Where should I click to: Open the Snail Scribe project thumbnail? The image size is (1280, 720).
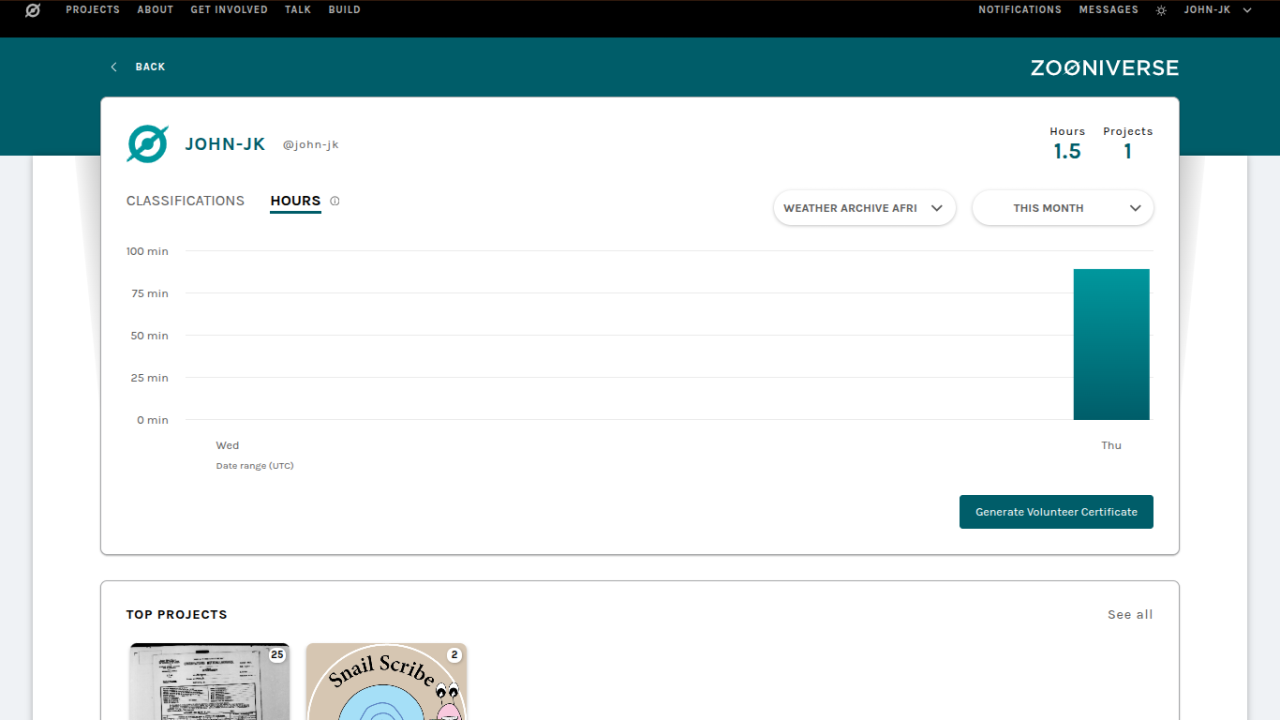coord(386,681)
